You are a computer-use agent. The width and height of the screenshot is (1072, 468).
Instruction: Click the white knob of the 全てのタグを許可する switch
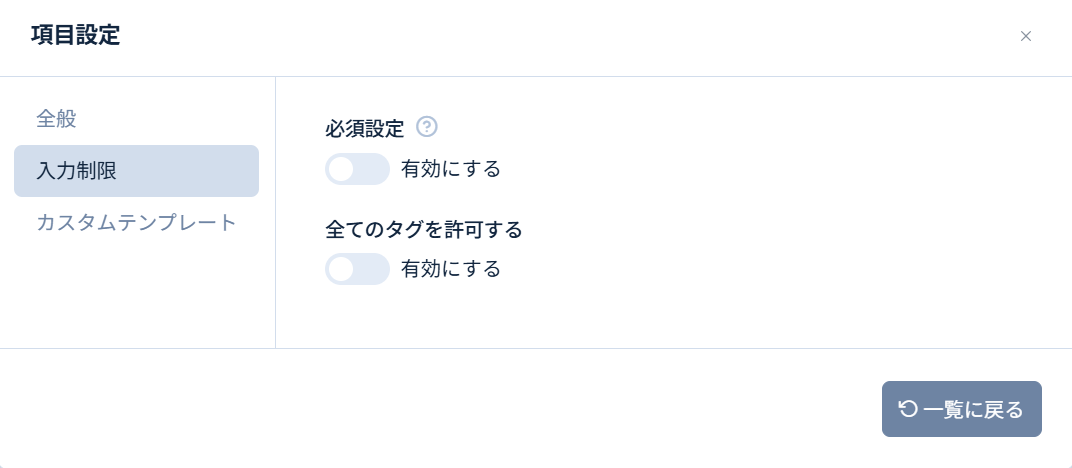click(x=342, y=269)
